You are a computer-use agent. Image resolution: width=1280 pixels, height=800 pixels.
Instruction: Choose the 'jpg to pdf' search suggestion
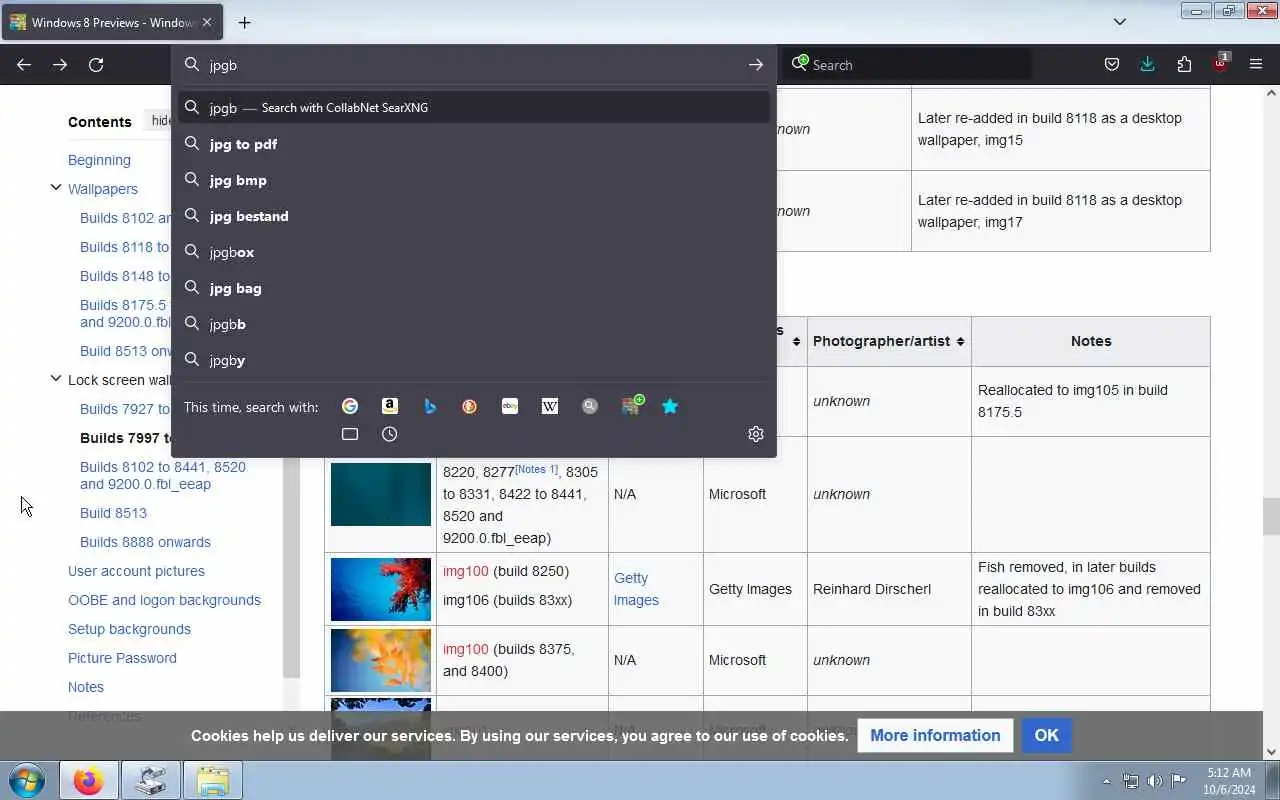tap(474, 144)
